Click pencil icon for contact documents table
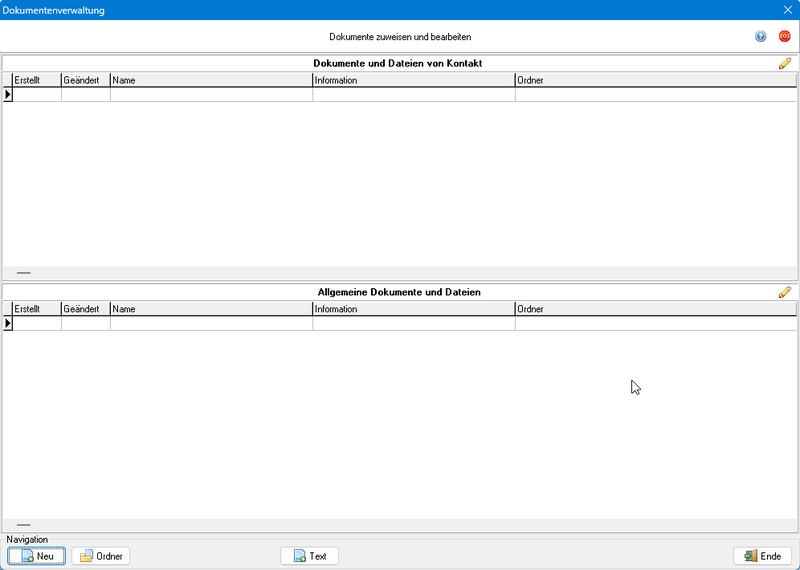Image resolution: width=800 pixels, height=570 pixels. point(785,64)
